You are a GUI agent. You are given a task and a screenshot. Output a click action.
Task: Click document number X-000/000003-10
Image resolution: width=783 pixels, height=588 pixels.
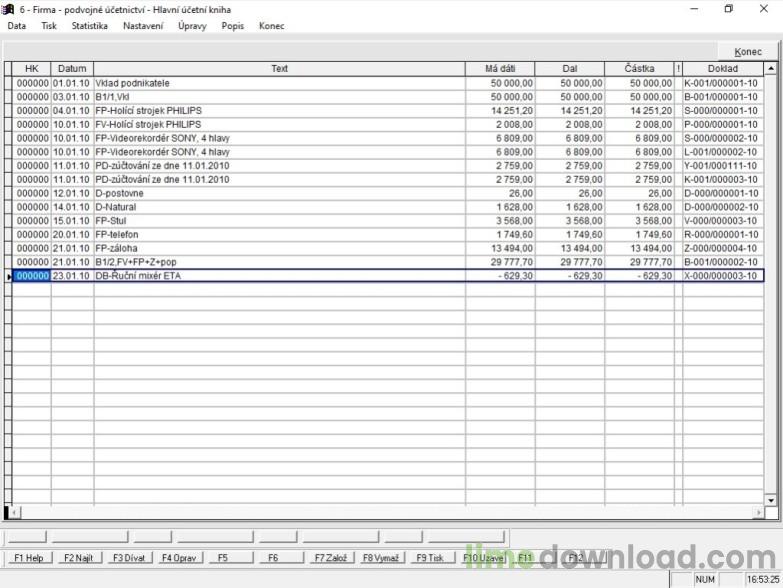721,276
